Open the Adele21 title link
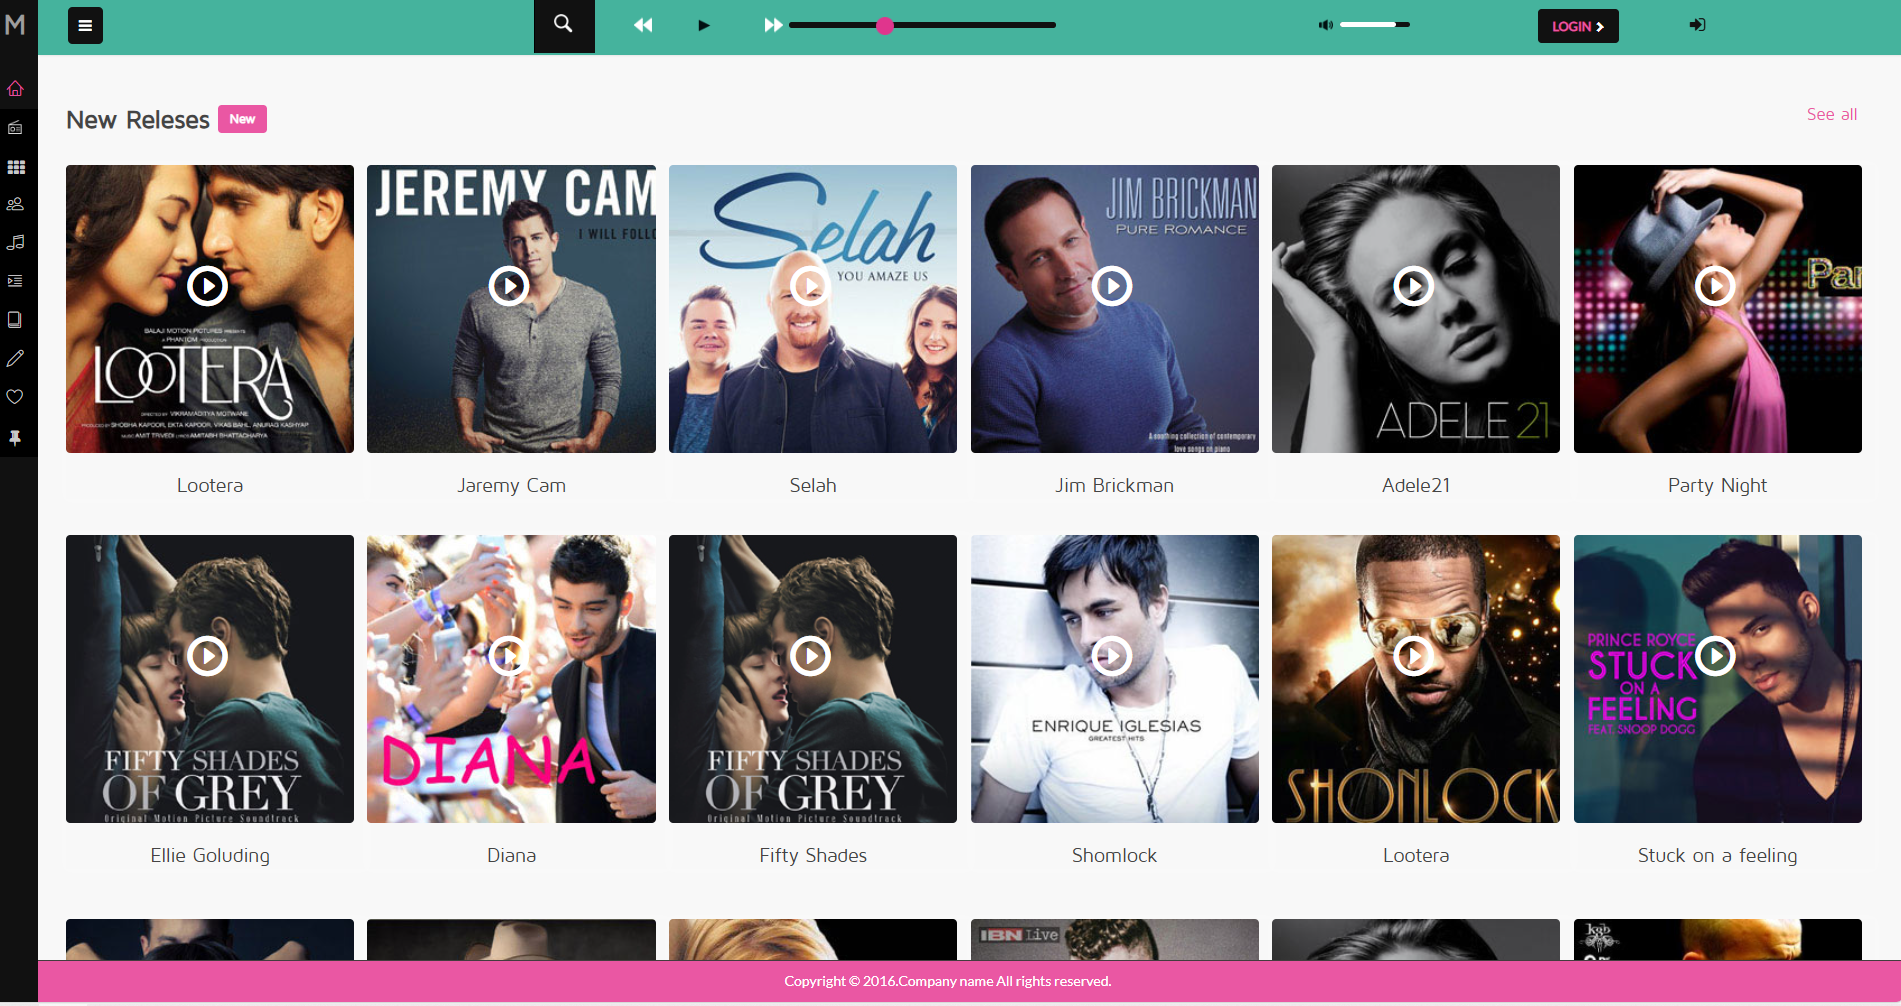This screenshot has width=1901, height=1006. (1416, 485)
